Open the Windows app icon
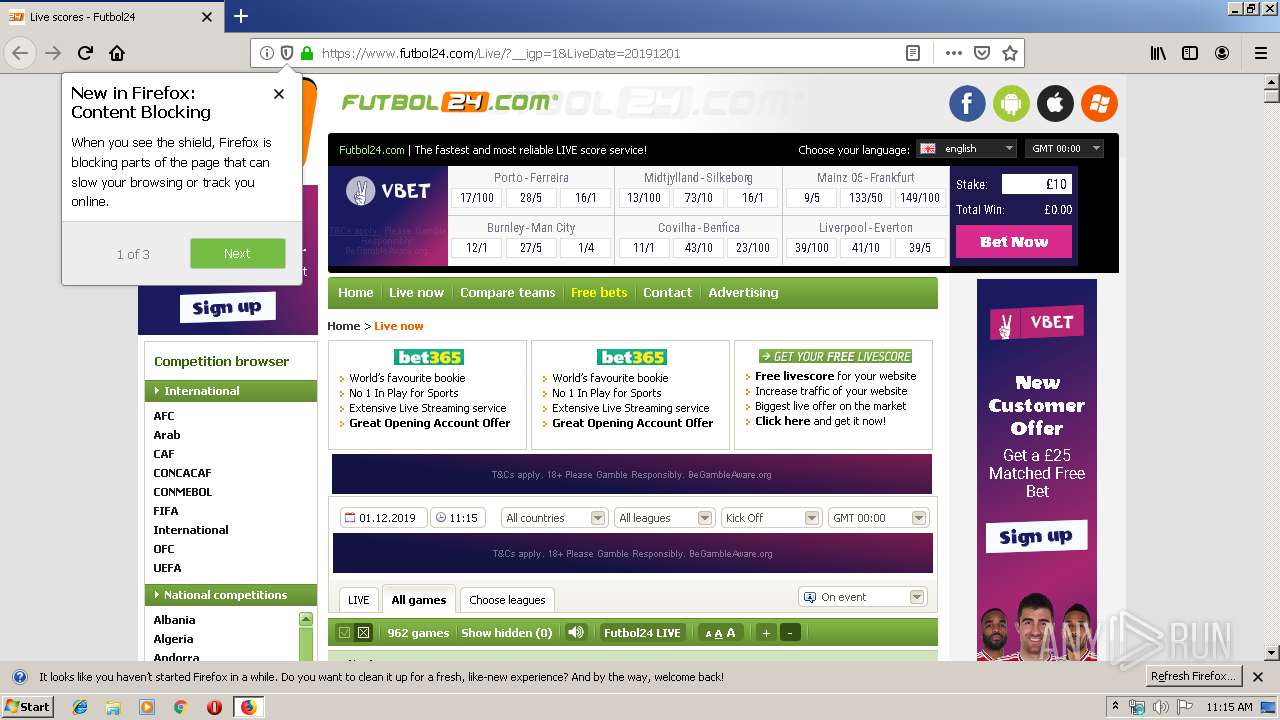 (x=1099, y=103)
